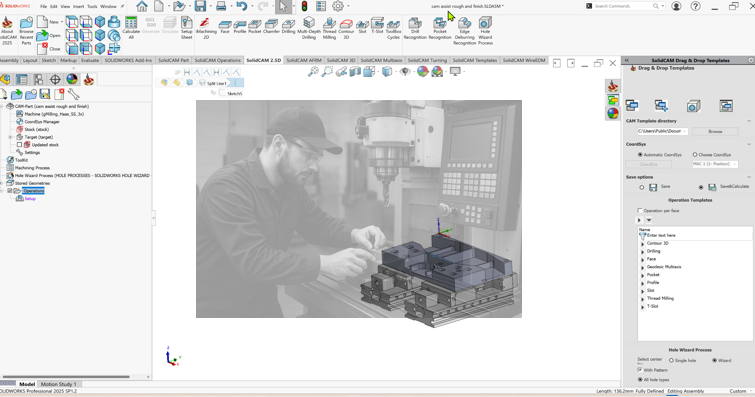Image resolution: width=755 pixels, height=397 pixels.
Task: Open the SolidCAM manager tab icon
Action: (x=89, y=79)
